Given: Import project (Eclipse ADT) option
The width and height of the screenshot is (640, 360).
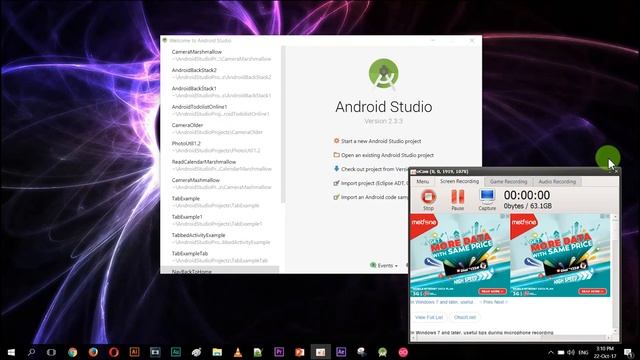Looking at the screenshot, I should (x=371, y=183).
